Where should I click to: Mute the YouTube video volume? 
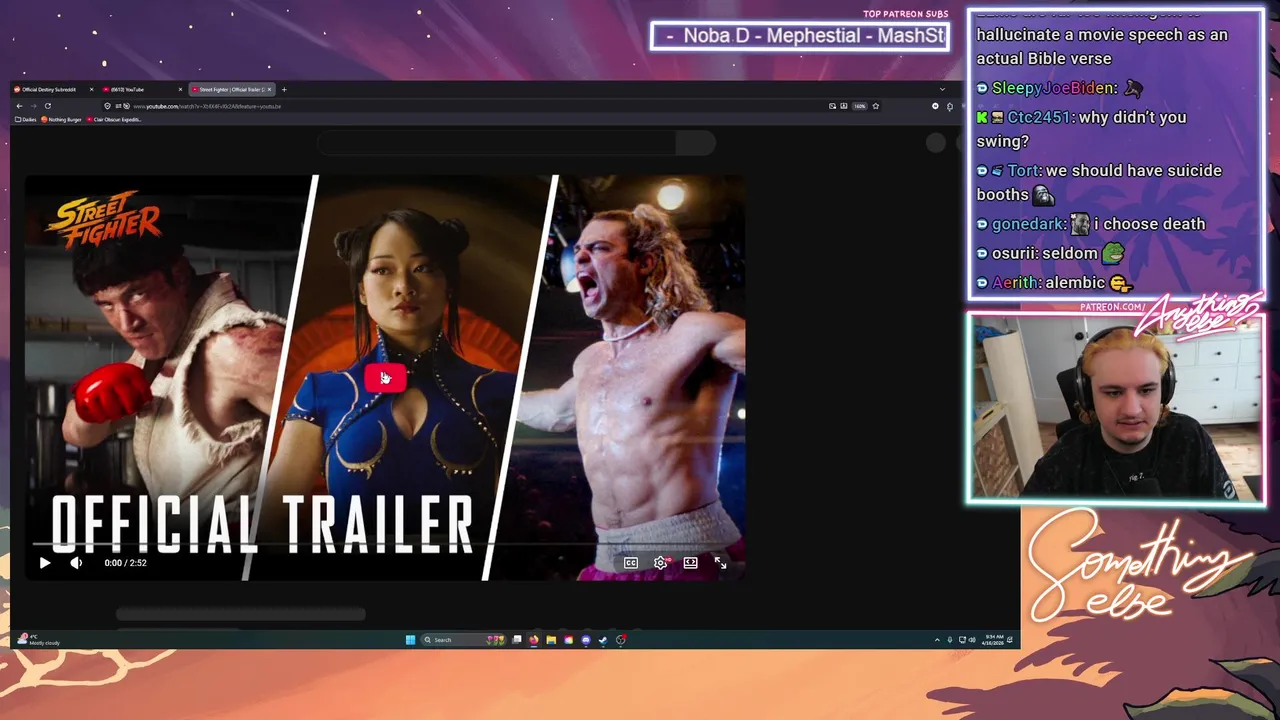tap(76, 563)
